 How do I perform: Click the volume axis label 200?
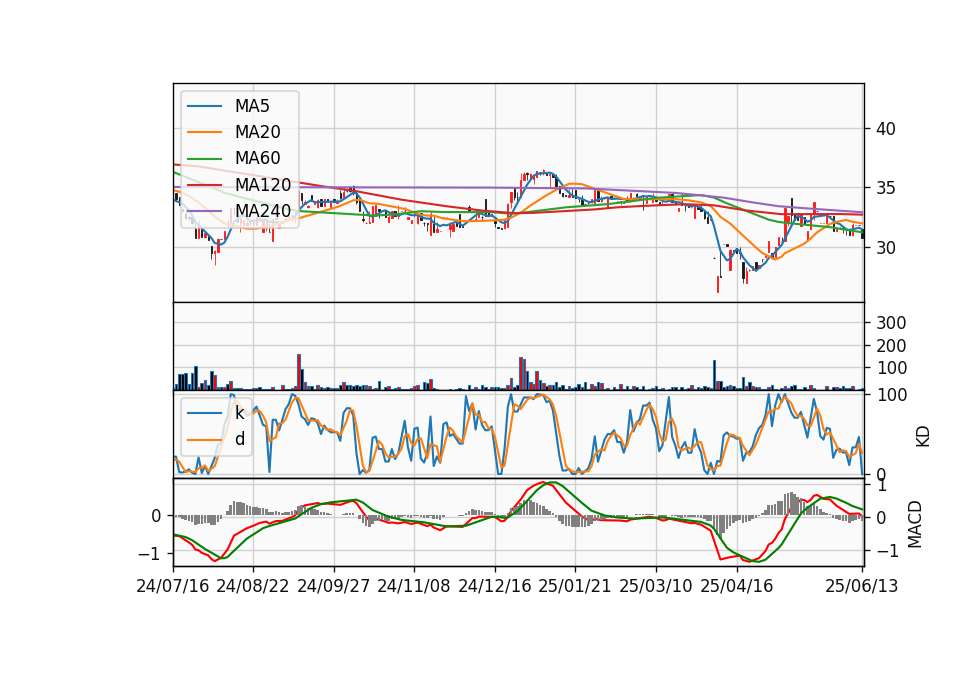click(x=891, y=346)
